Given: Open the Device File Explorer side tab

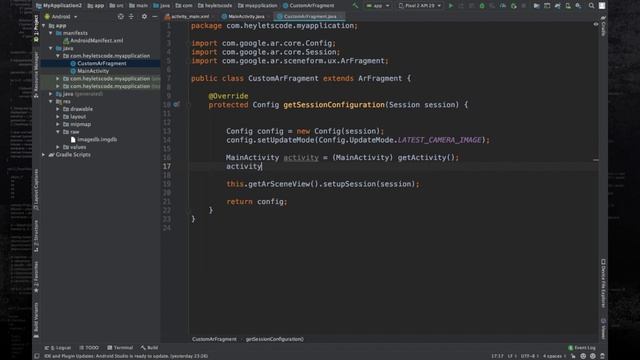Looking at the screenshot, I should point(603,283).
